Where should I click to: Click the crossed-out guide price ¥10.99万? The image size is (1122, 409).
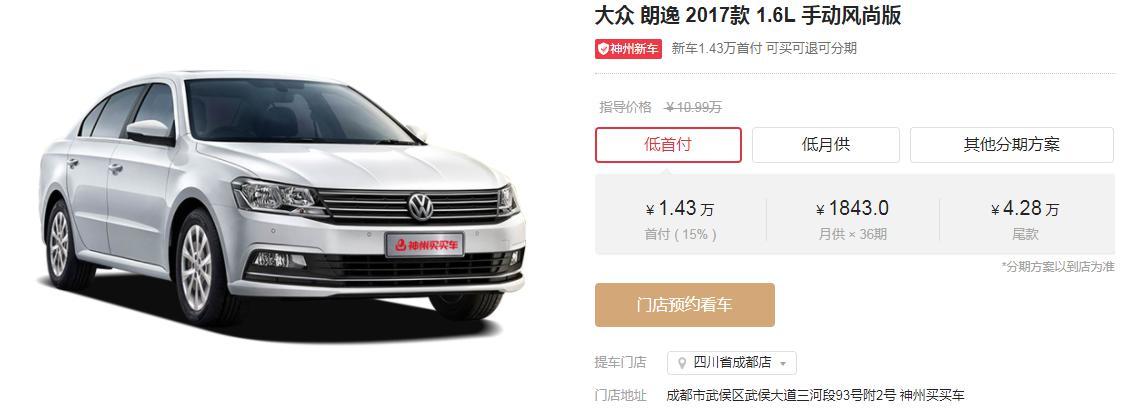(693, 107)
